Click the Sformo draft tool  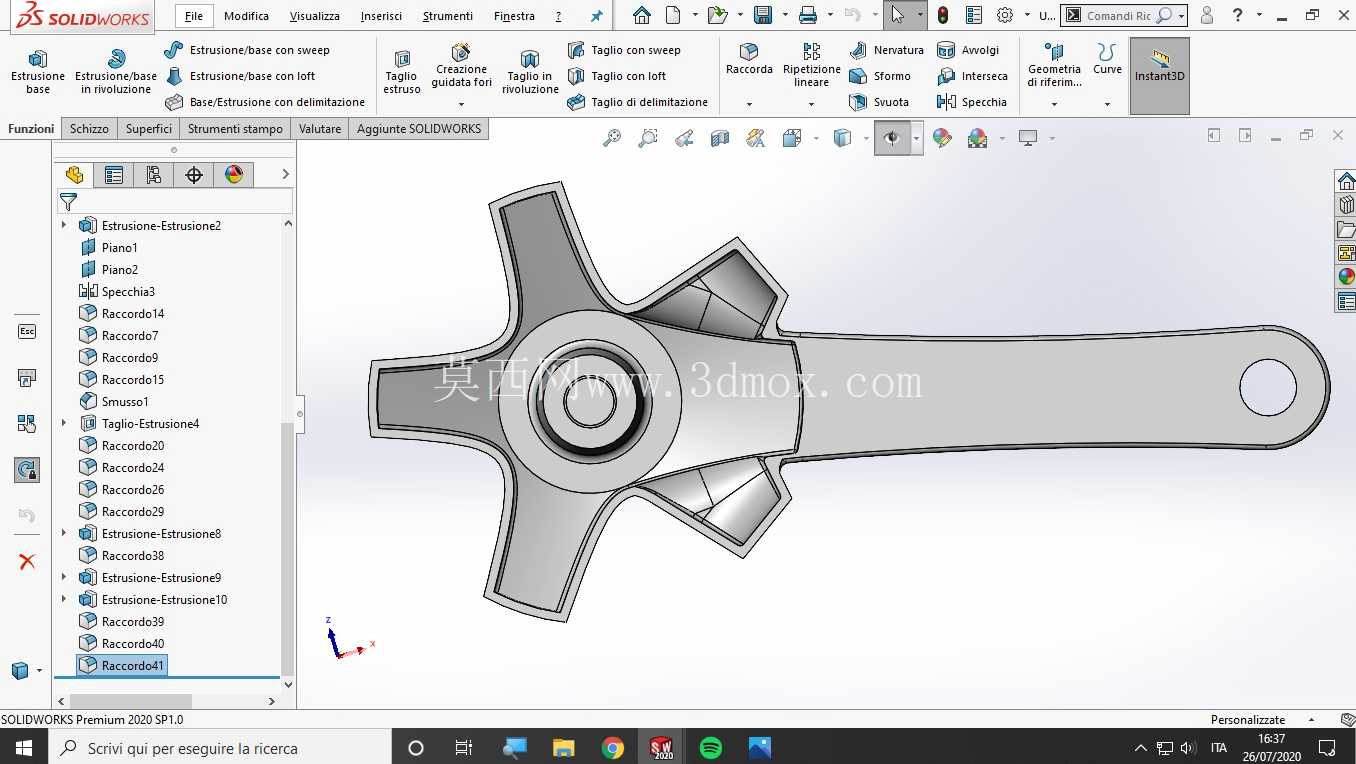[x=880, y=76]
